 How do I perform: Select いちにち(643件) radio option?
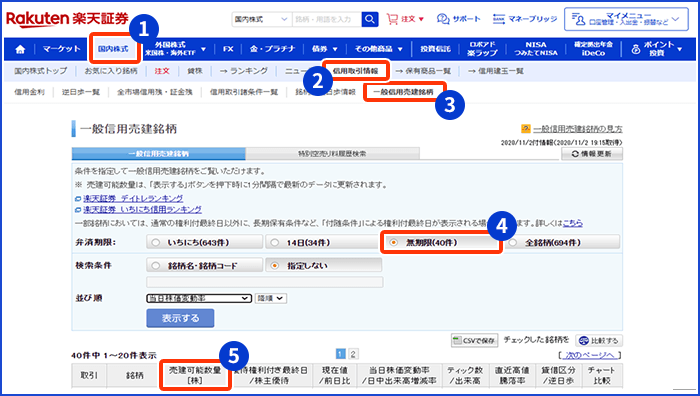click(204, 242)
